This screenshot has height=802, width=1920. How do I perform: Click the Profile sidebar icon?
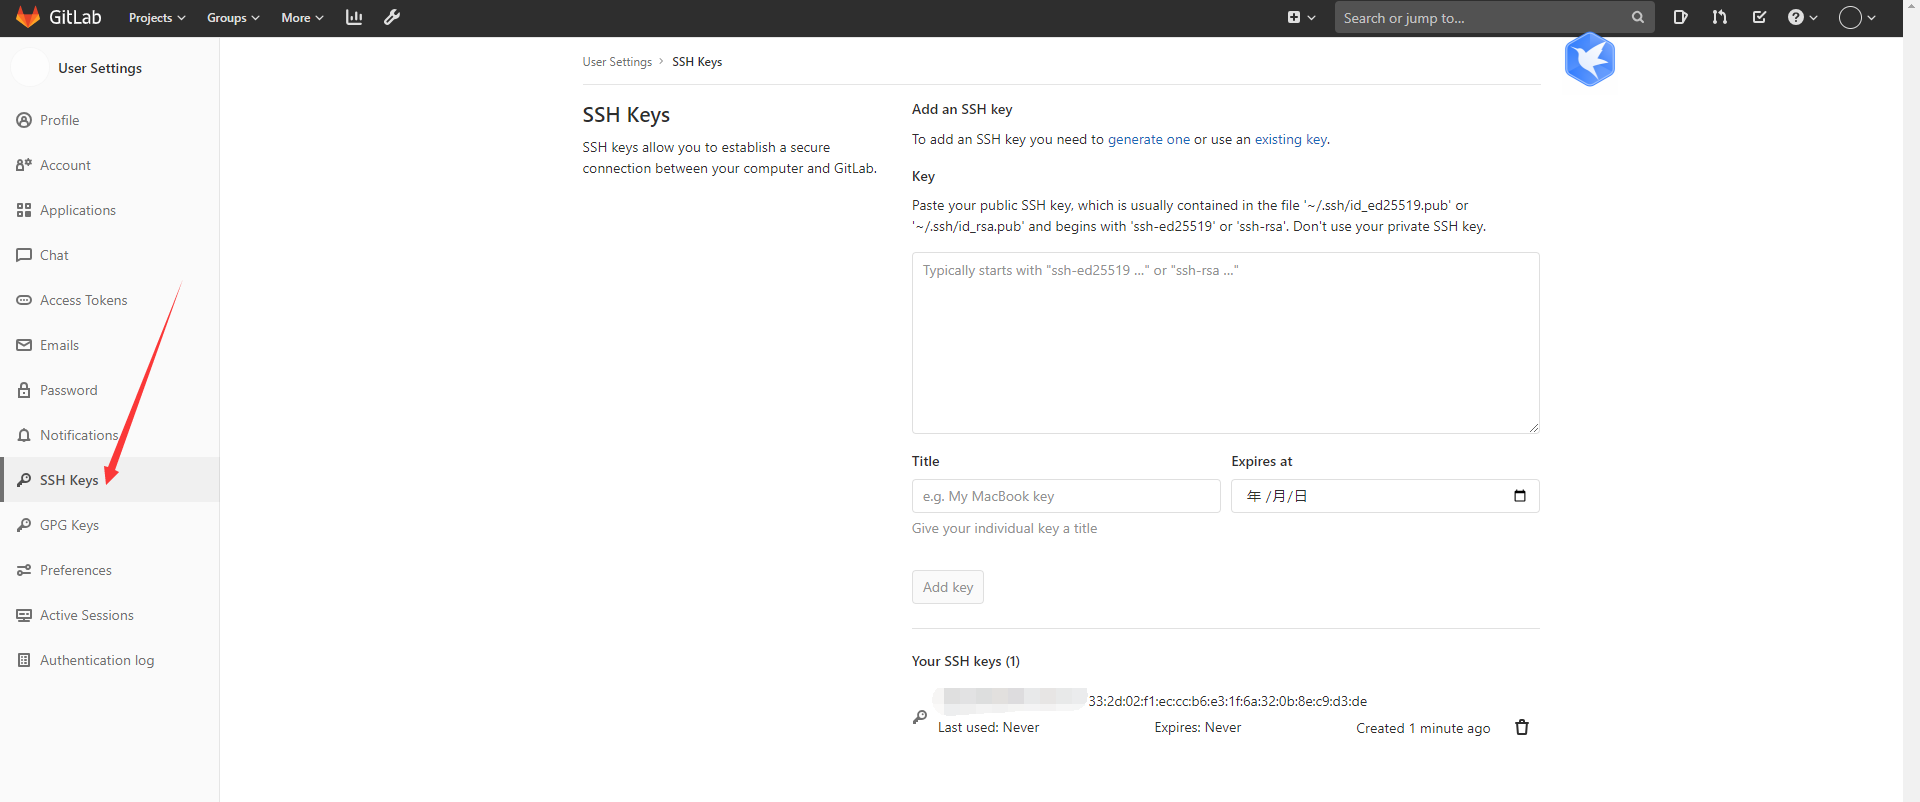[24, 120]
